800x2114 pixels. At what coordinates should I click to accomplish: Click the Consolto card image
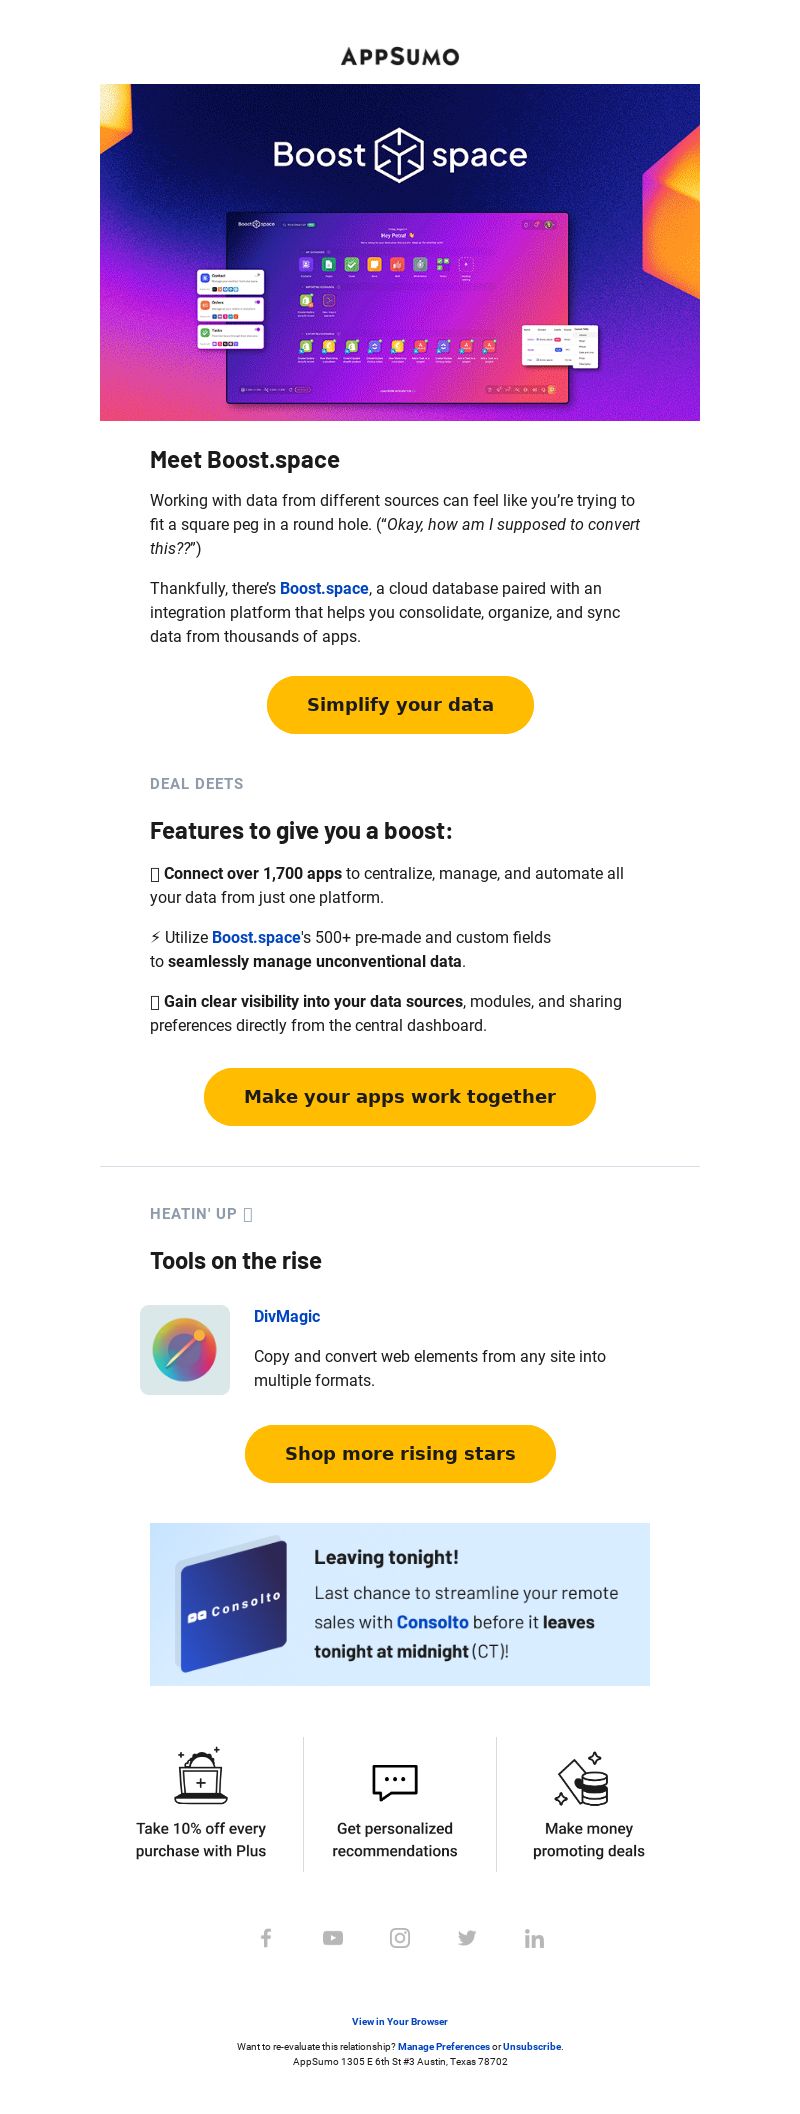pyautogui.click(x=231, y=1605)
